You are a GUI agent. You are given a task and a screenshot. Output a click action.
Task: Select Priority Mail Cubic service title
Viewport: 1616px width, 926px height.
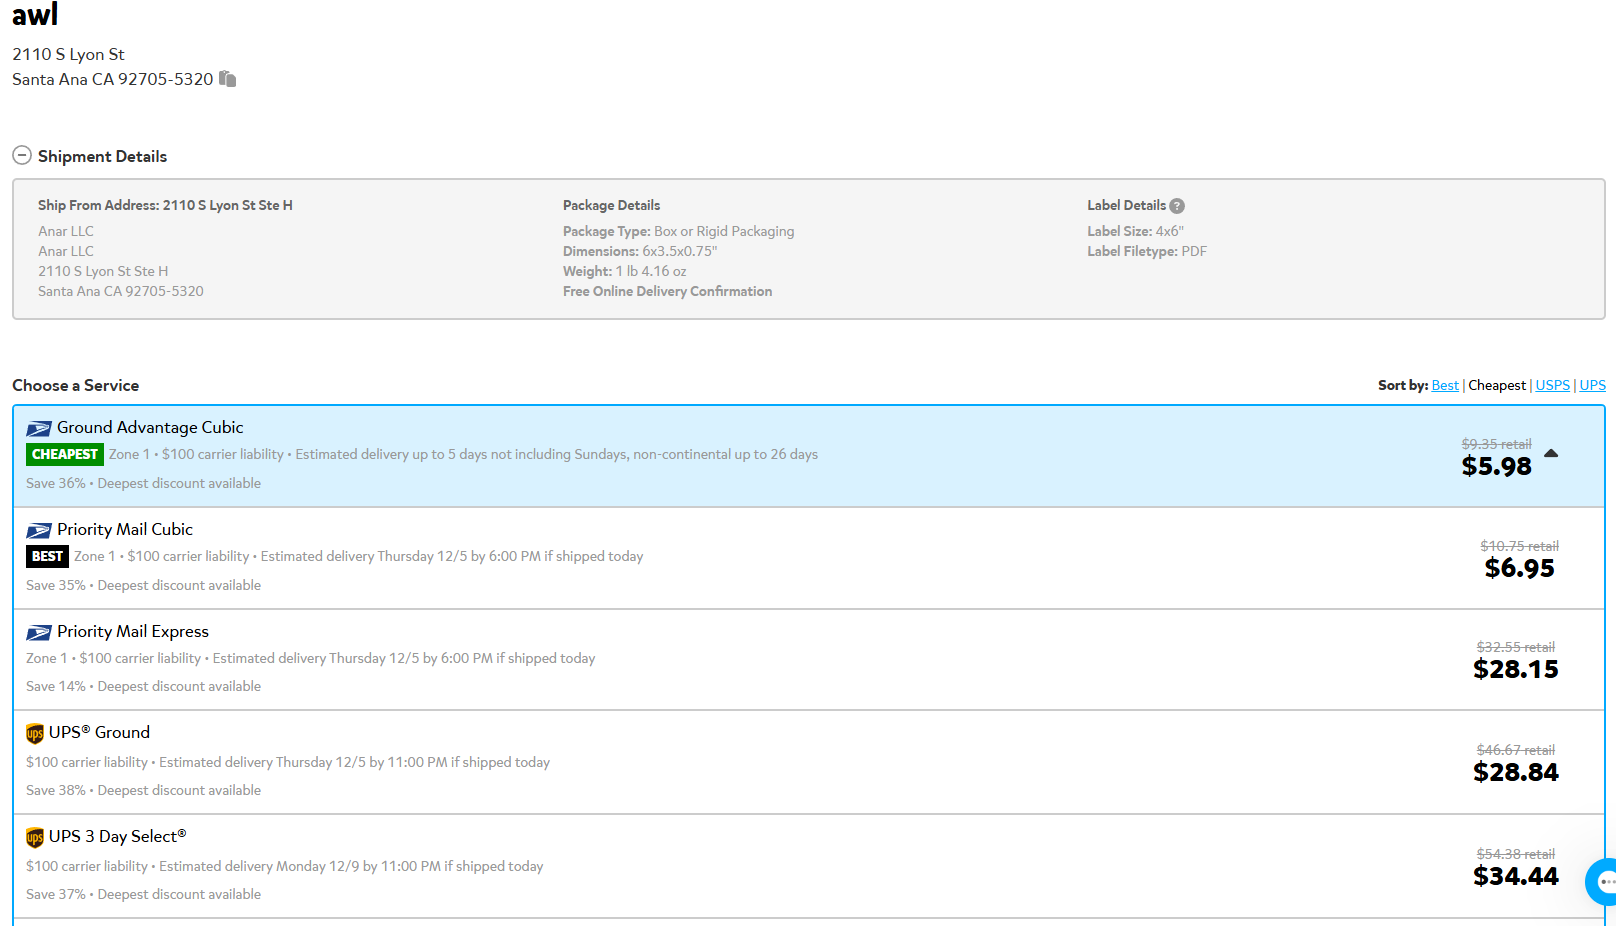click(x=125, y=530)
